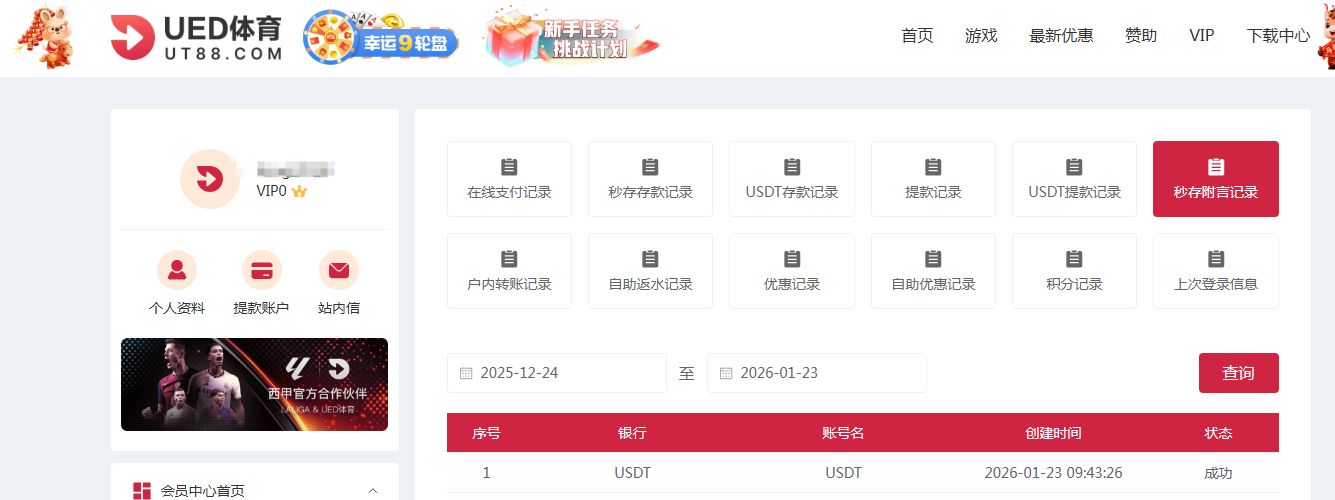Click the 创建时间 column header
This screenshot has width=1335, height=500.
coord(1053,433)
